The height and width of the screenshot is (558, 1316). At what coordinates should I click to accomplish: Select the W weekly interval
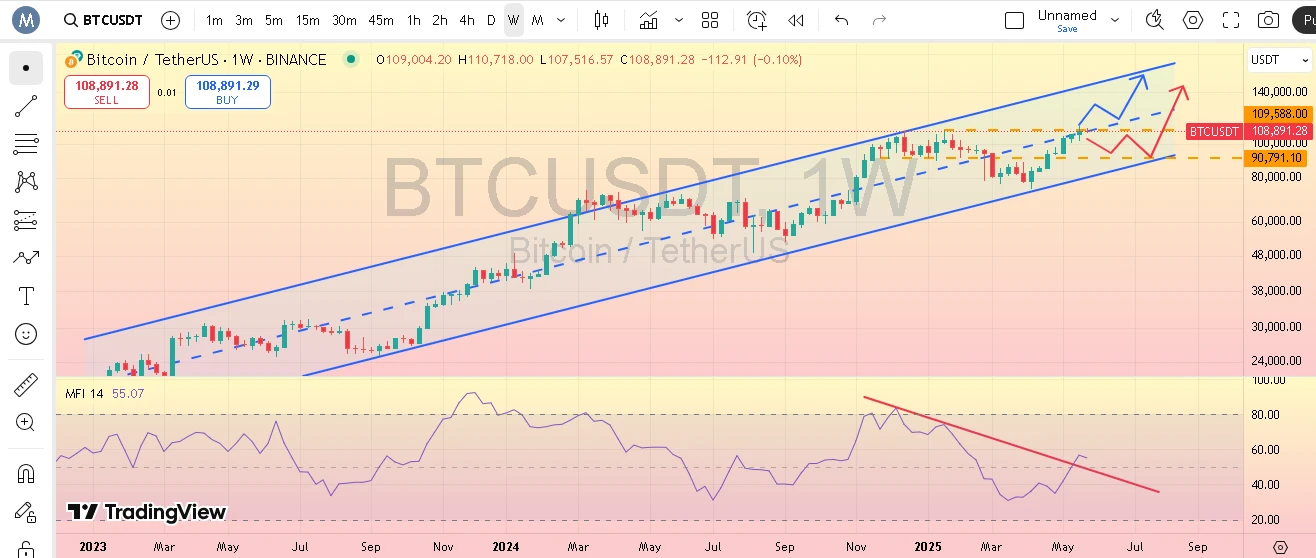[513, 20]
